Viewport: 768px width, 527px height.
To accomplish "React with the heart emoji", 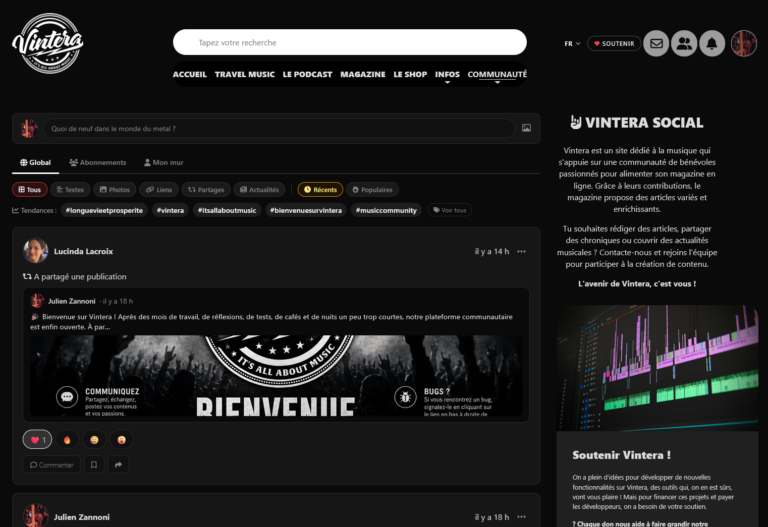I will 37,439.
